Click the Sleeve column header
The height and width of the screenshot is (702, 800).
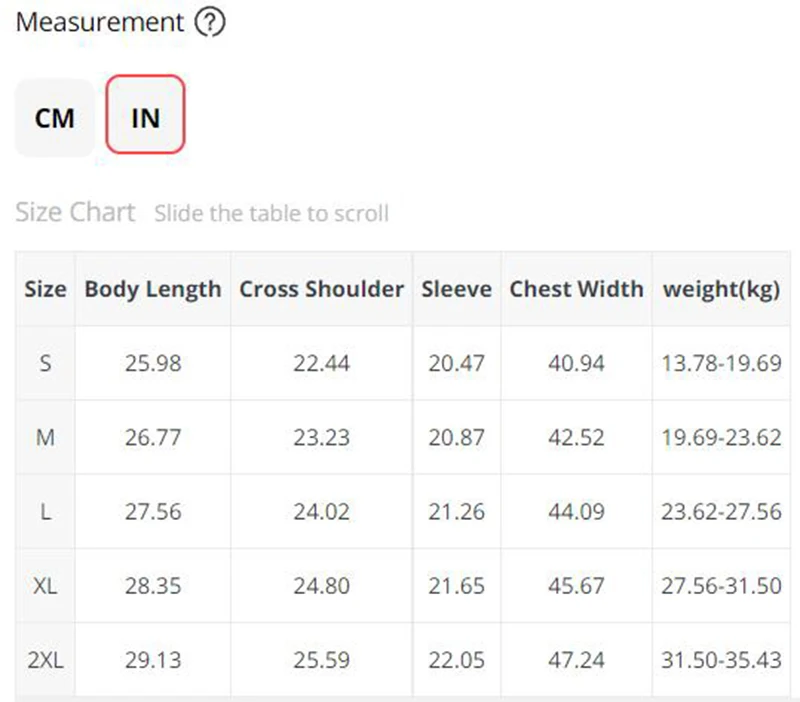[x=457, y=289]
